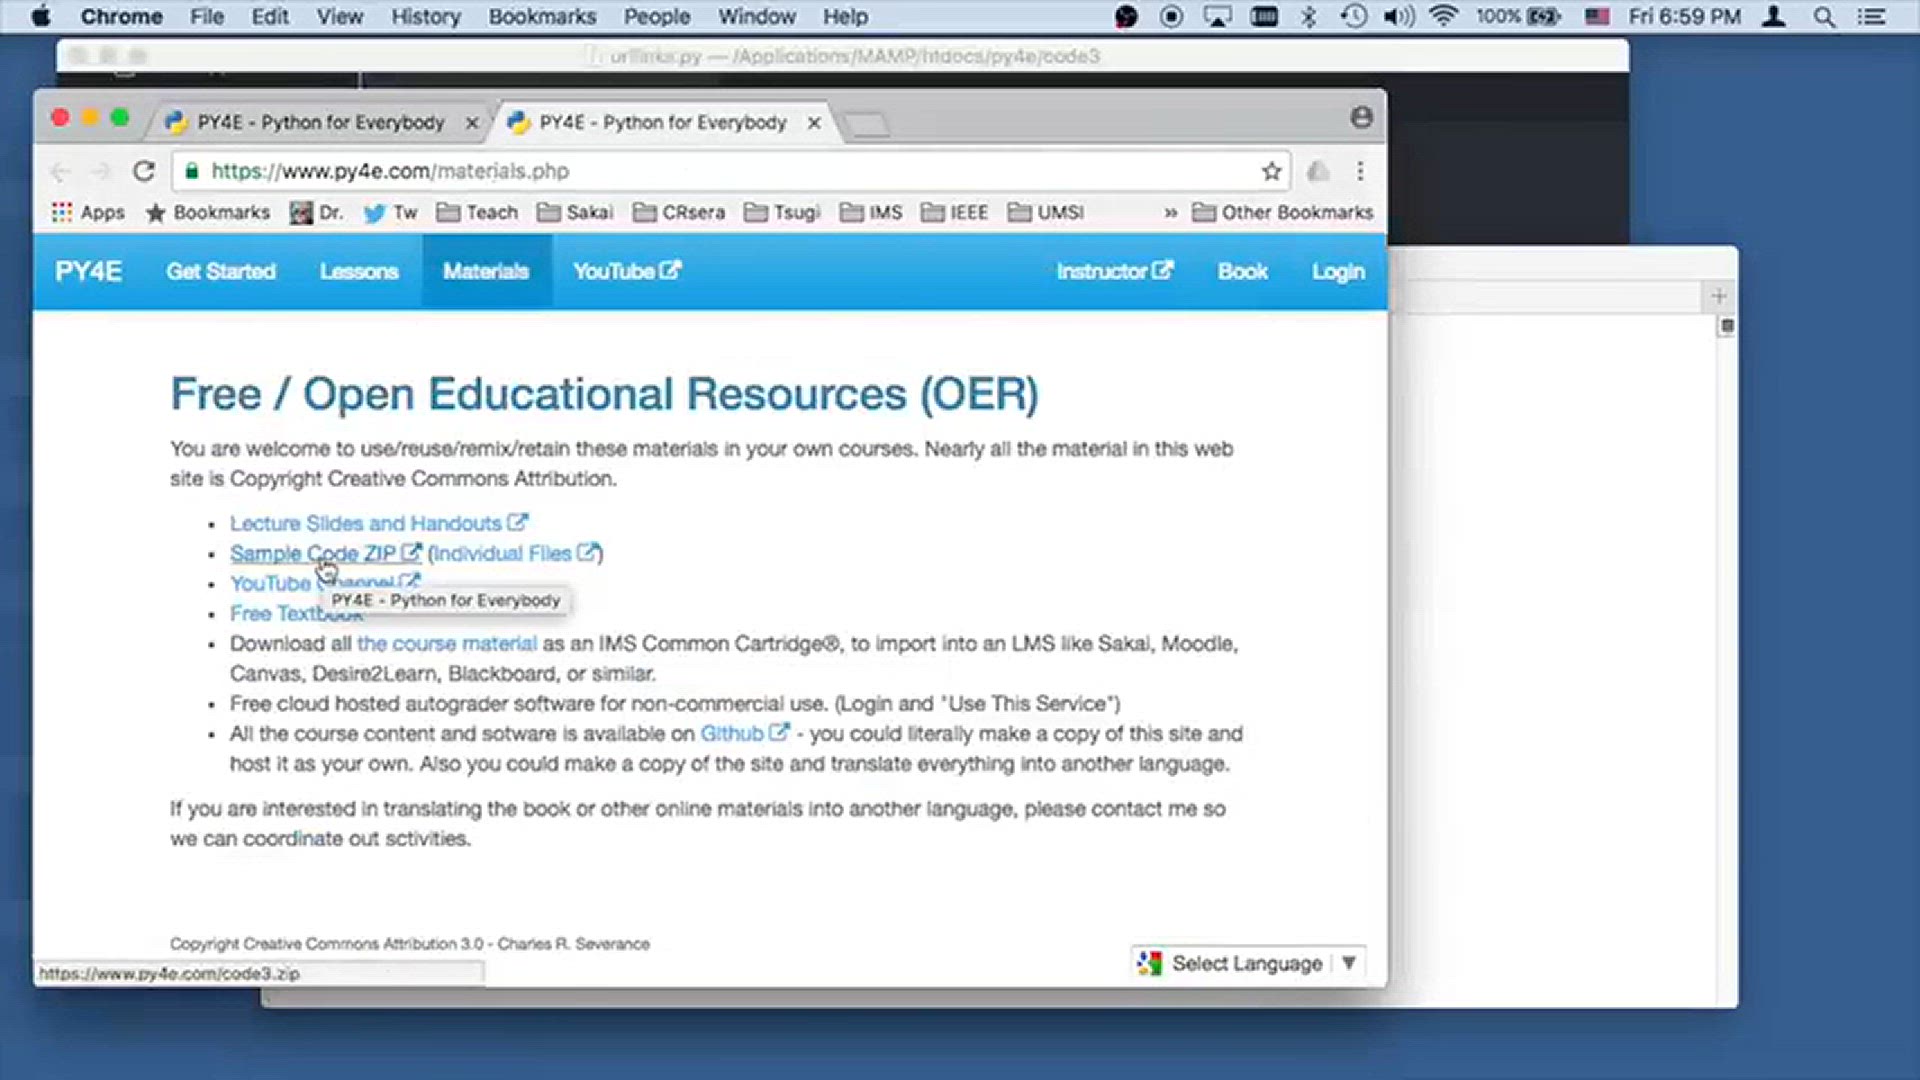Open the Book page
Viewport: 1920px width, 1080px height.
(1243, 271)
